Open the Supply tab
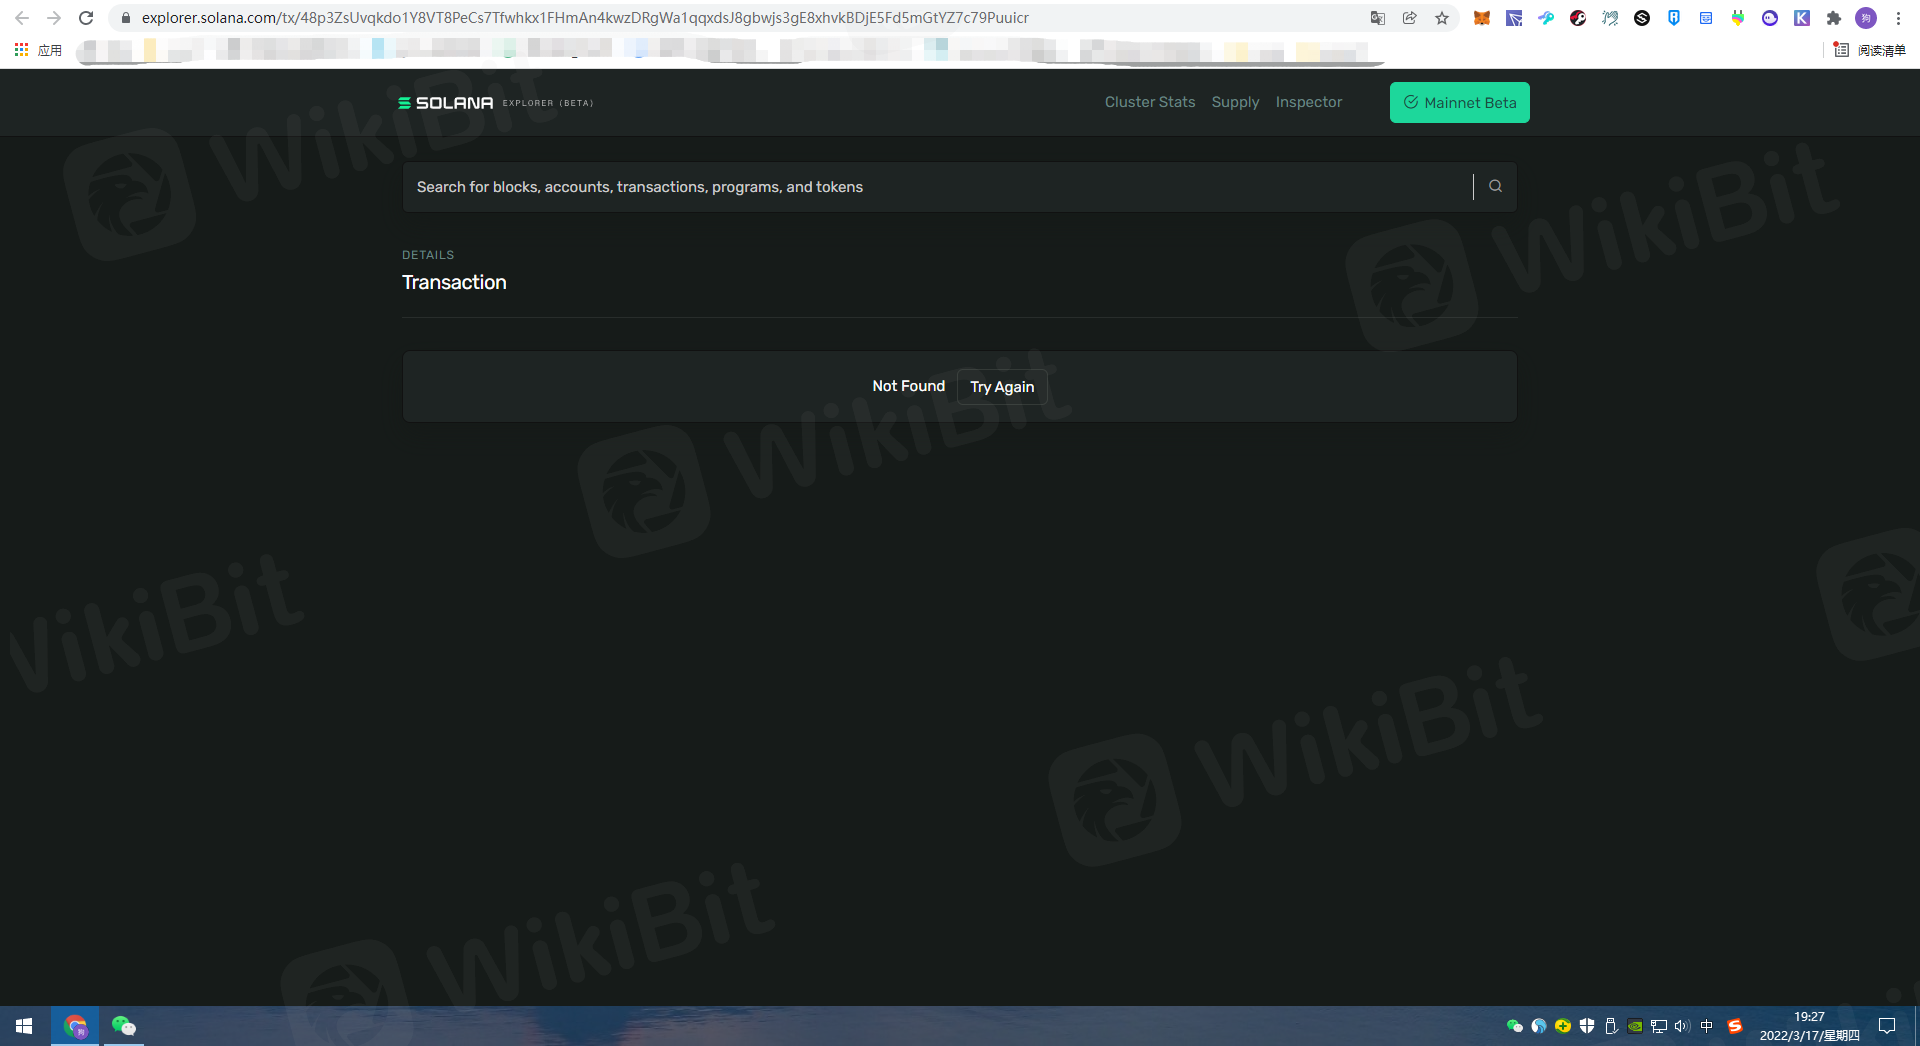This screenshot has width=1920, height=1046. pyautogui.click(x=1235, y=102)
